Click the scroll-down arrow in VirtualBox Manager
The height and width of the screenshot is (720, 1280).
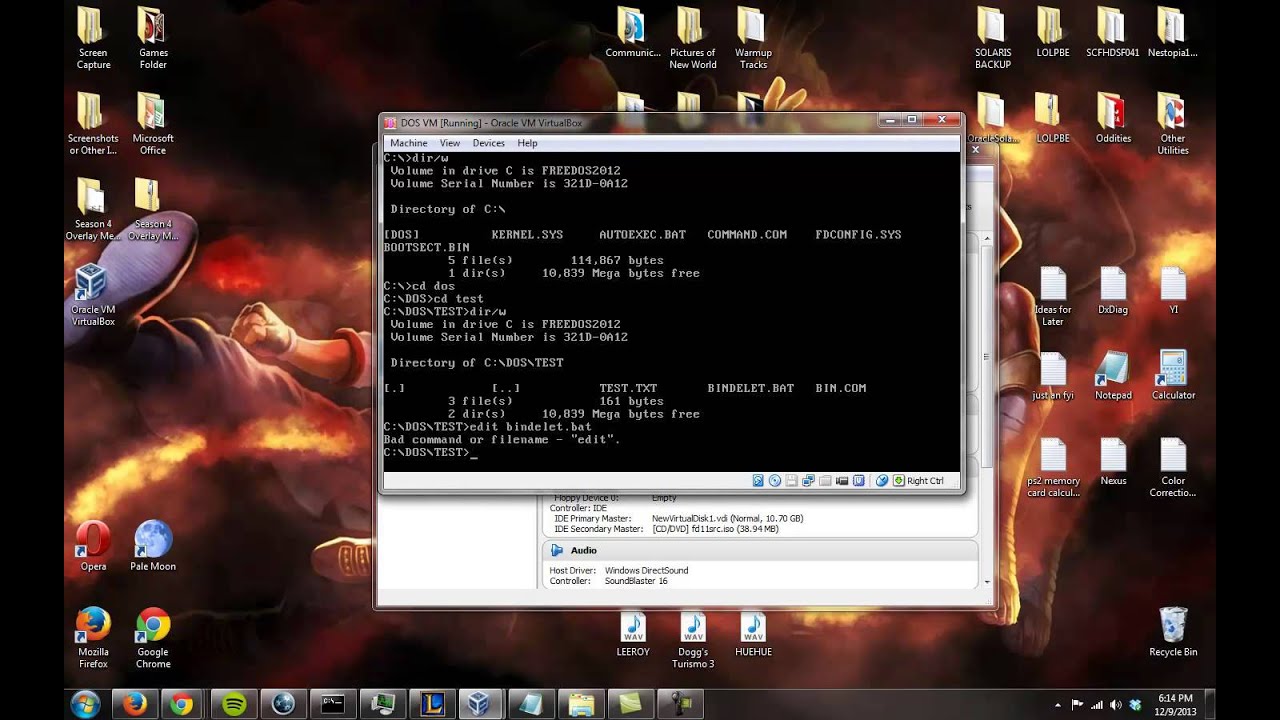pos(988,582)
